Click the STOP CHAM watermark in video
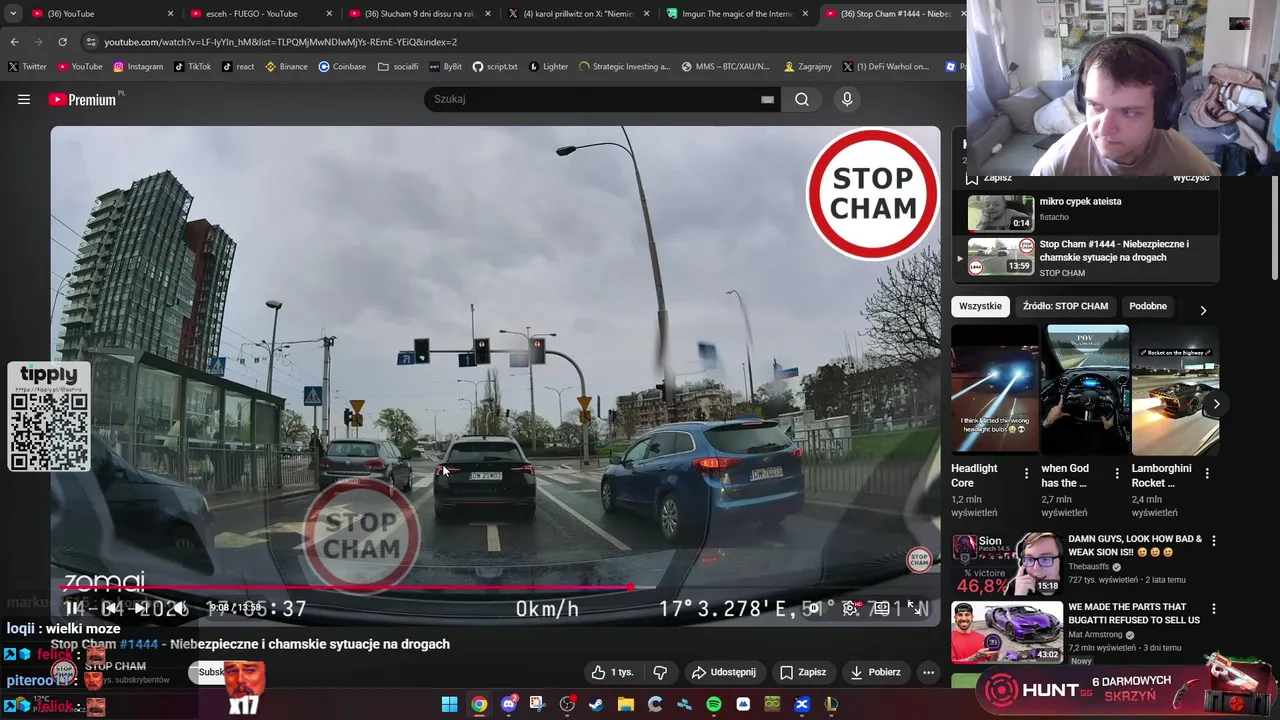Screen dimensions: 1280x720 tap(918, 560)
